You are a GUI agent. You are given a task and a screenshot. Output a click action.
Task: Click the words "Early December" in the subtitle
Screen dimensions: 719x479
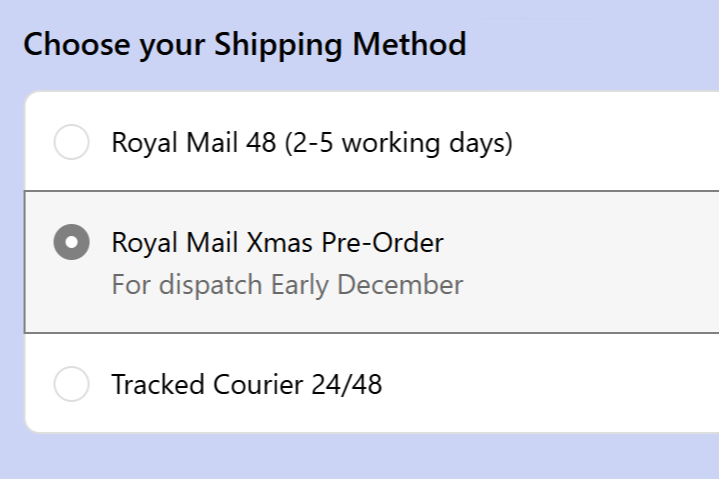(x=367, y=285)
